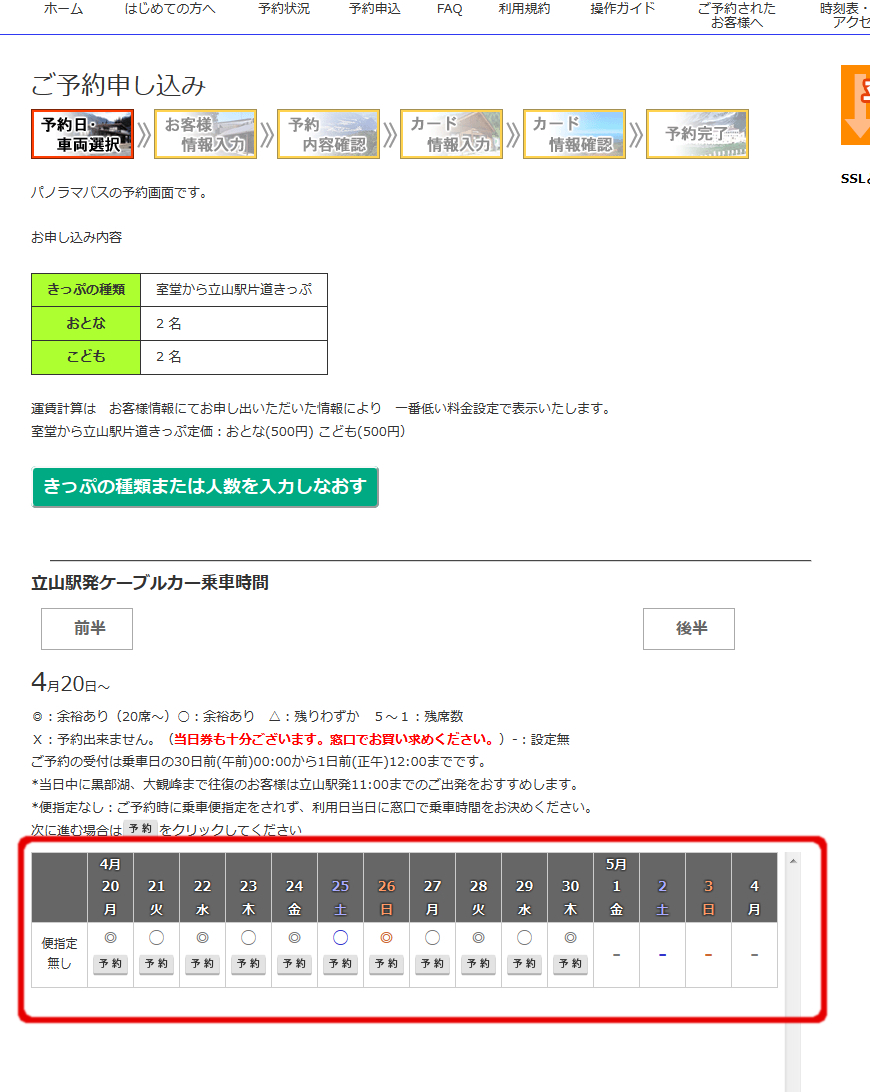Open 利用規約 in the navigation bar

click(x=524, y=9)
